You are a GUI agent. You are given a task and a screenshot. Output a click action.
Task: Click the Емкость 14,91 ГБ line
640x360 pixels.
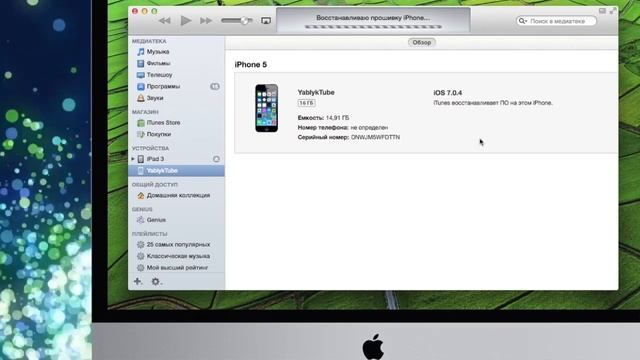click(323, 118)
